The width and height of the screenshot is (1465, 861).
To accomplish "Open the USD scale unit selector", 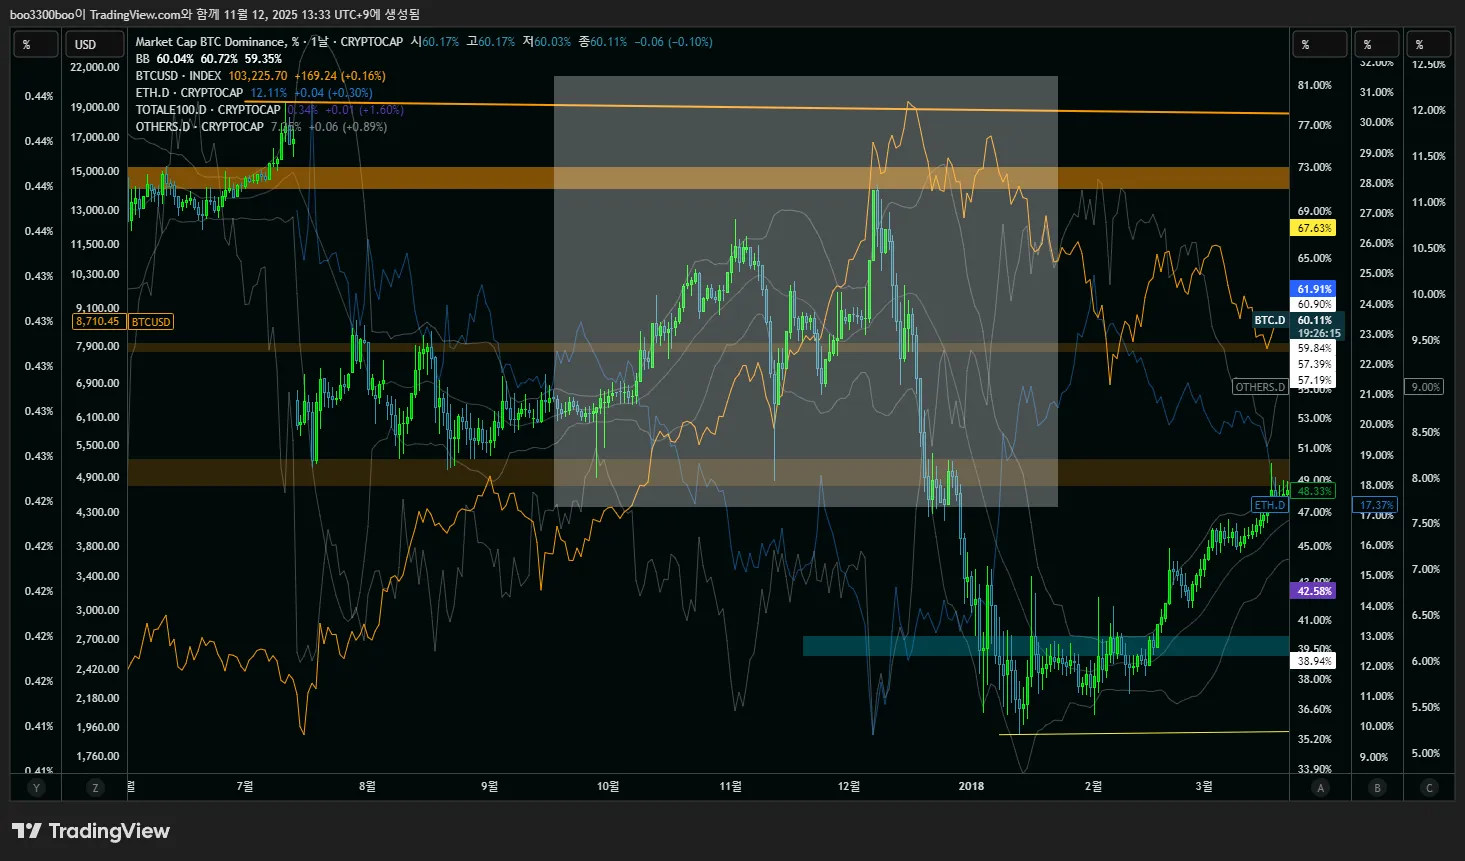I will (x=95, y=44).
